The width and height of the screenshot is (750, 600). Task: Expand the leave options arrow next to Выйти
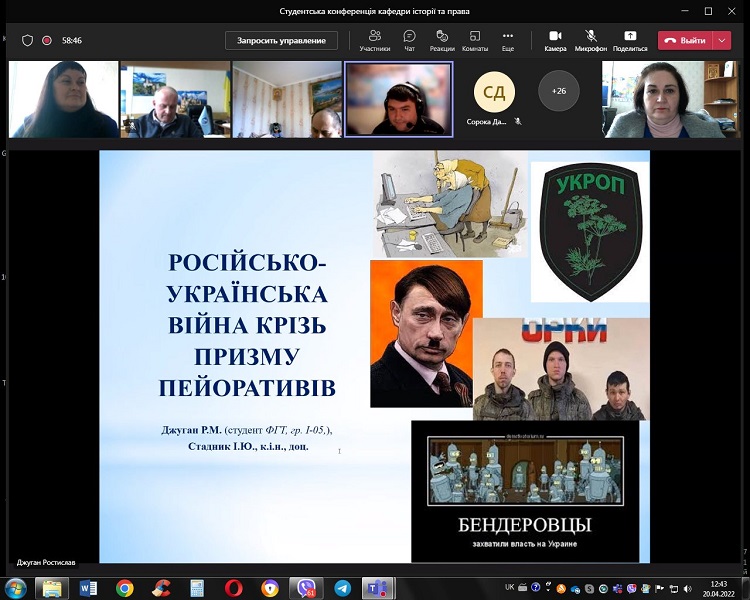(722, 41)
